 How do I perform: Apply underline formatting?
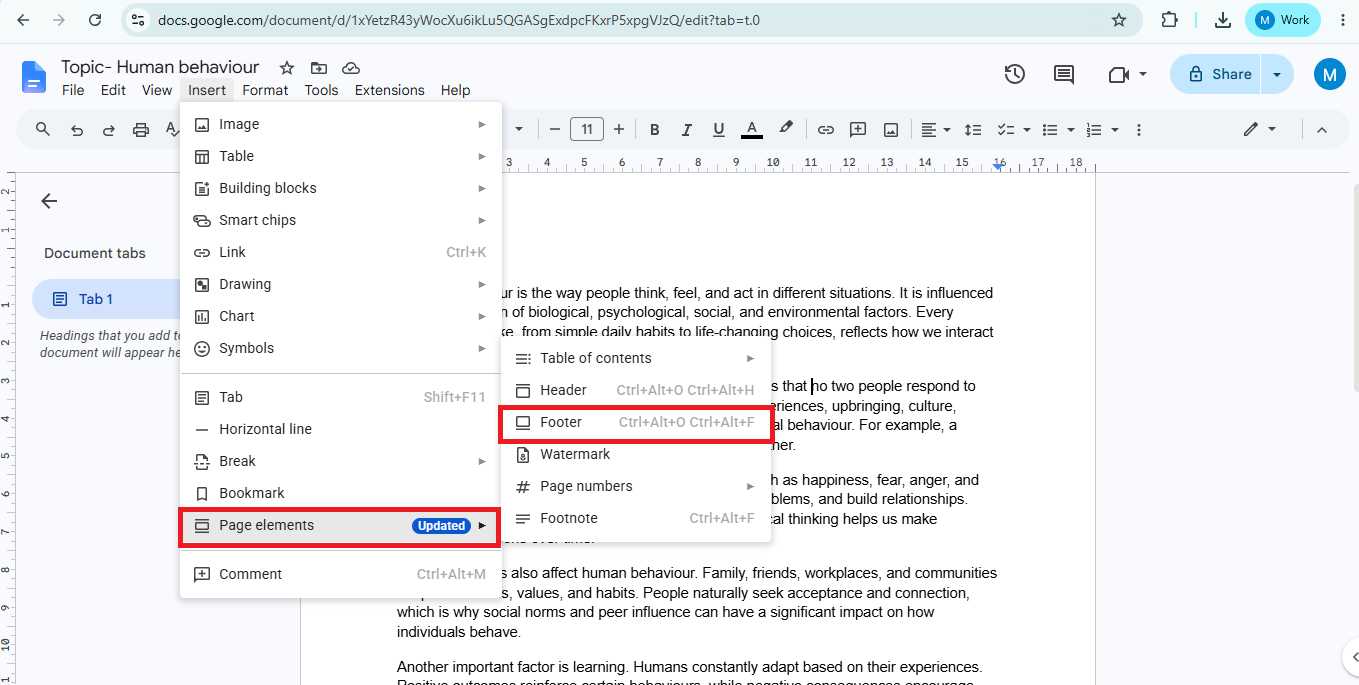(718, 129)
